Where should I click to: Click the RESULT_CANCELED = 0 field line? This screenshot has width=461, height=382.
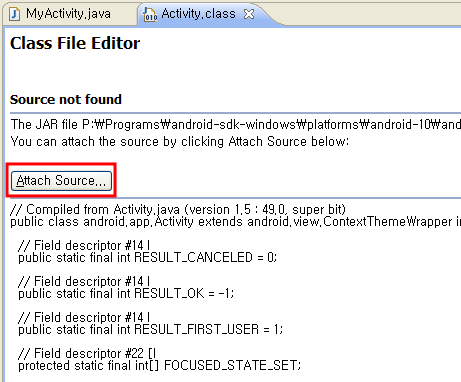click(x=147, y=258)
